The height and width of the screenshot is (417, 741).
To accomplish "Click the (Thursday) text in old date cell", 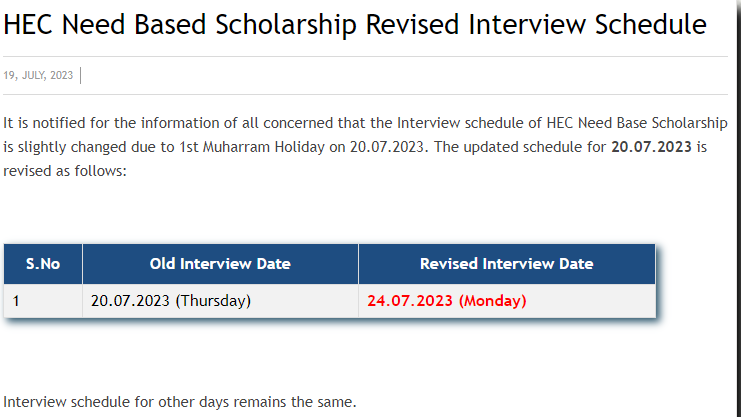I will pos(213,301).
